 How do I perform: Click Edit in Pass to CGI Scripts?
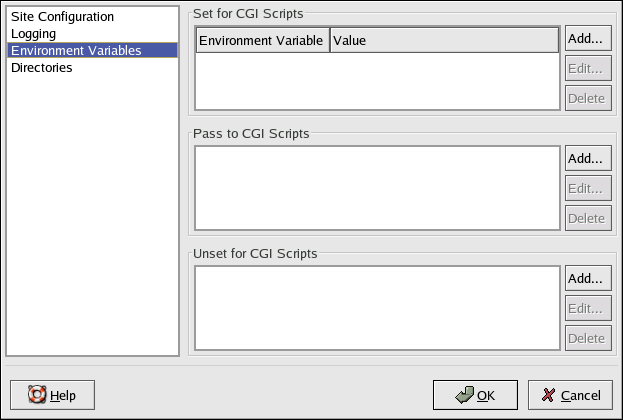coord(588,188)
